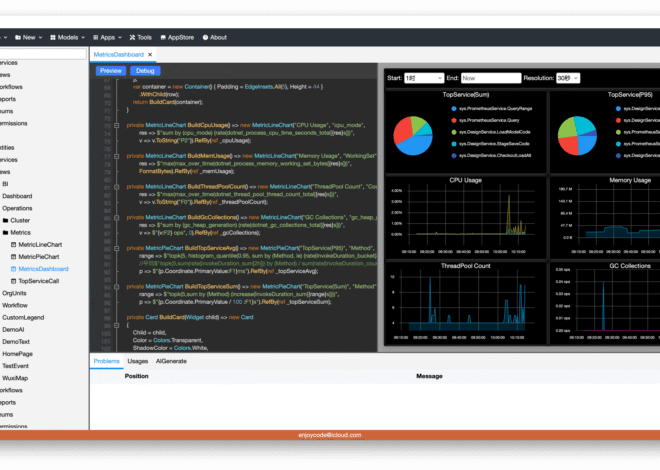
Task: Close the MetricsDashboard tab
Action: [x=150, y=55]
